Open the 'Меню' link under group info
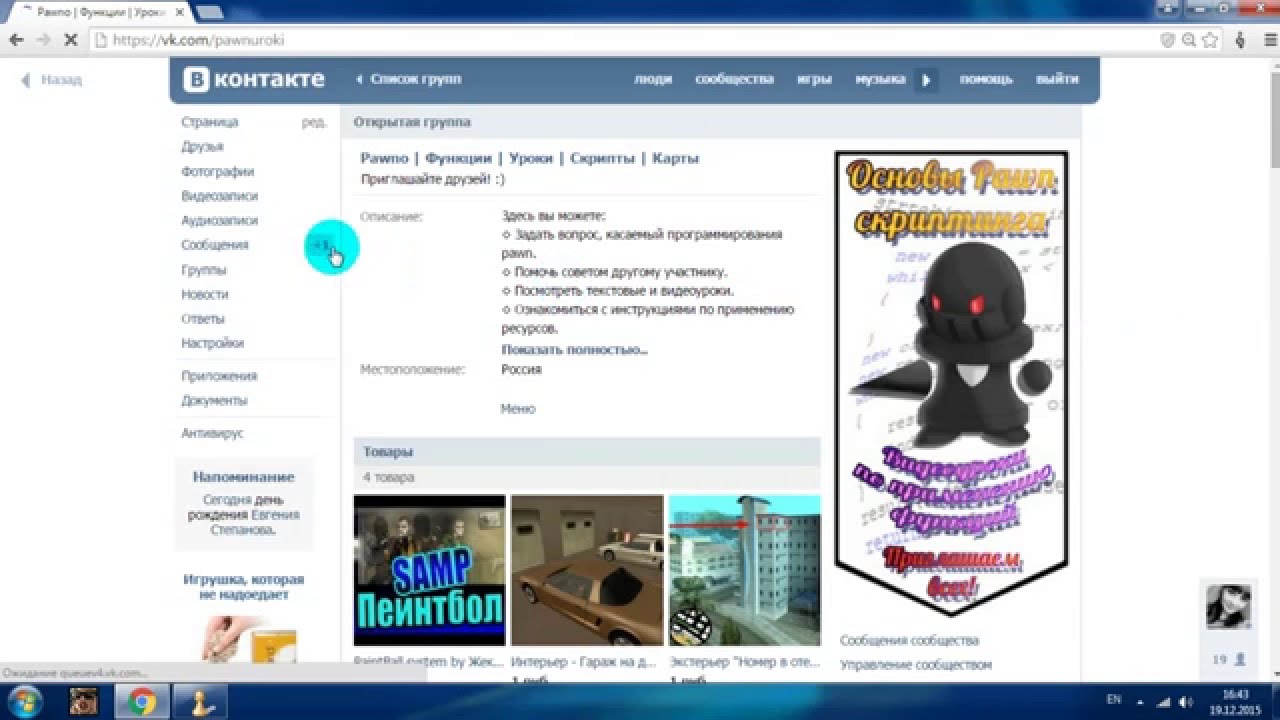This screenshot has width=1280, height=720. [518, 409]
